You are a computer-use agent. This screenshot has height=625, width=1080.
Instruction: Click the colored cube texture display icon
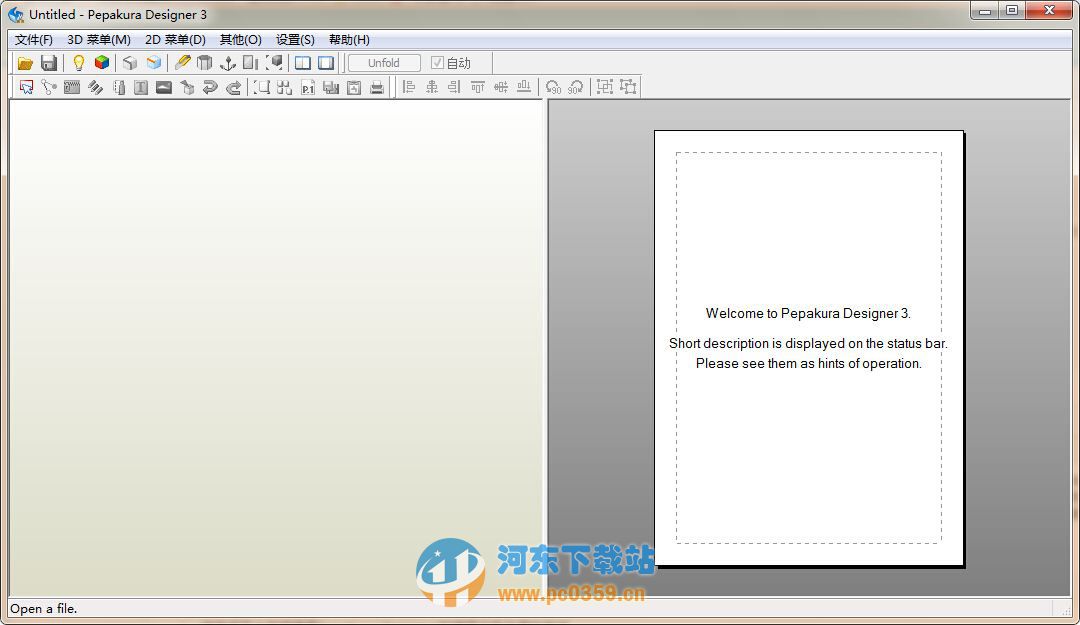(x=102, y=62)
